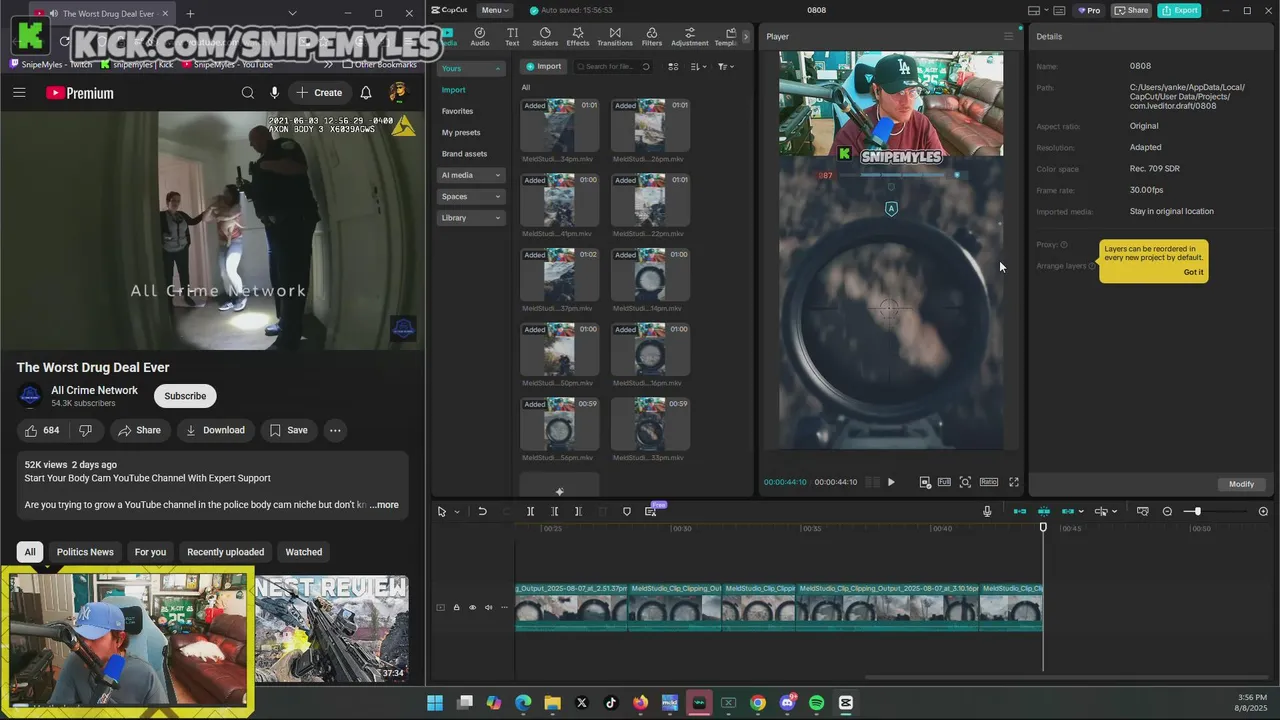Add a marker with the shield icon
Screen dimensions: 1280x720
point(627,511)
